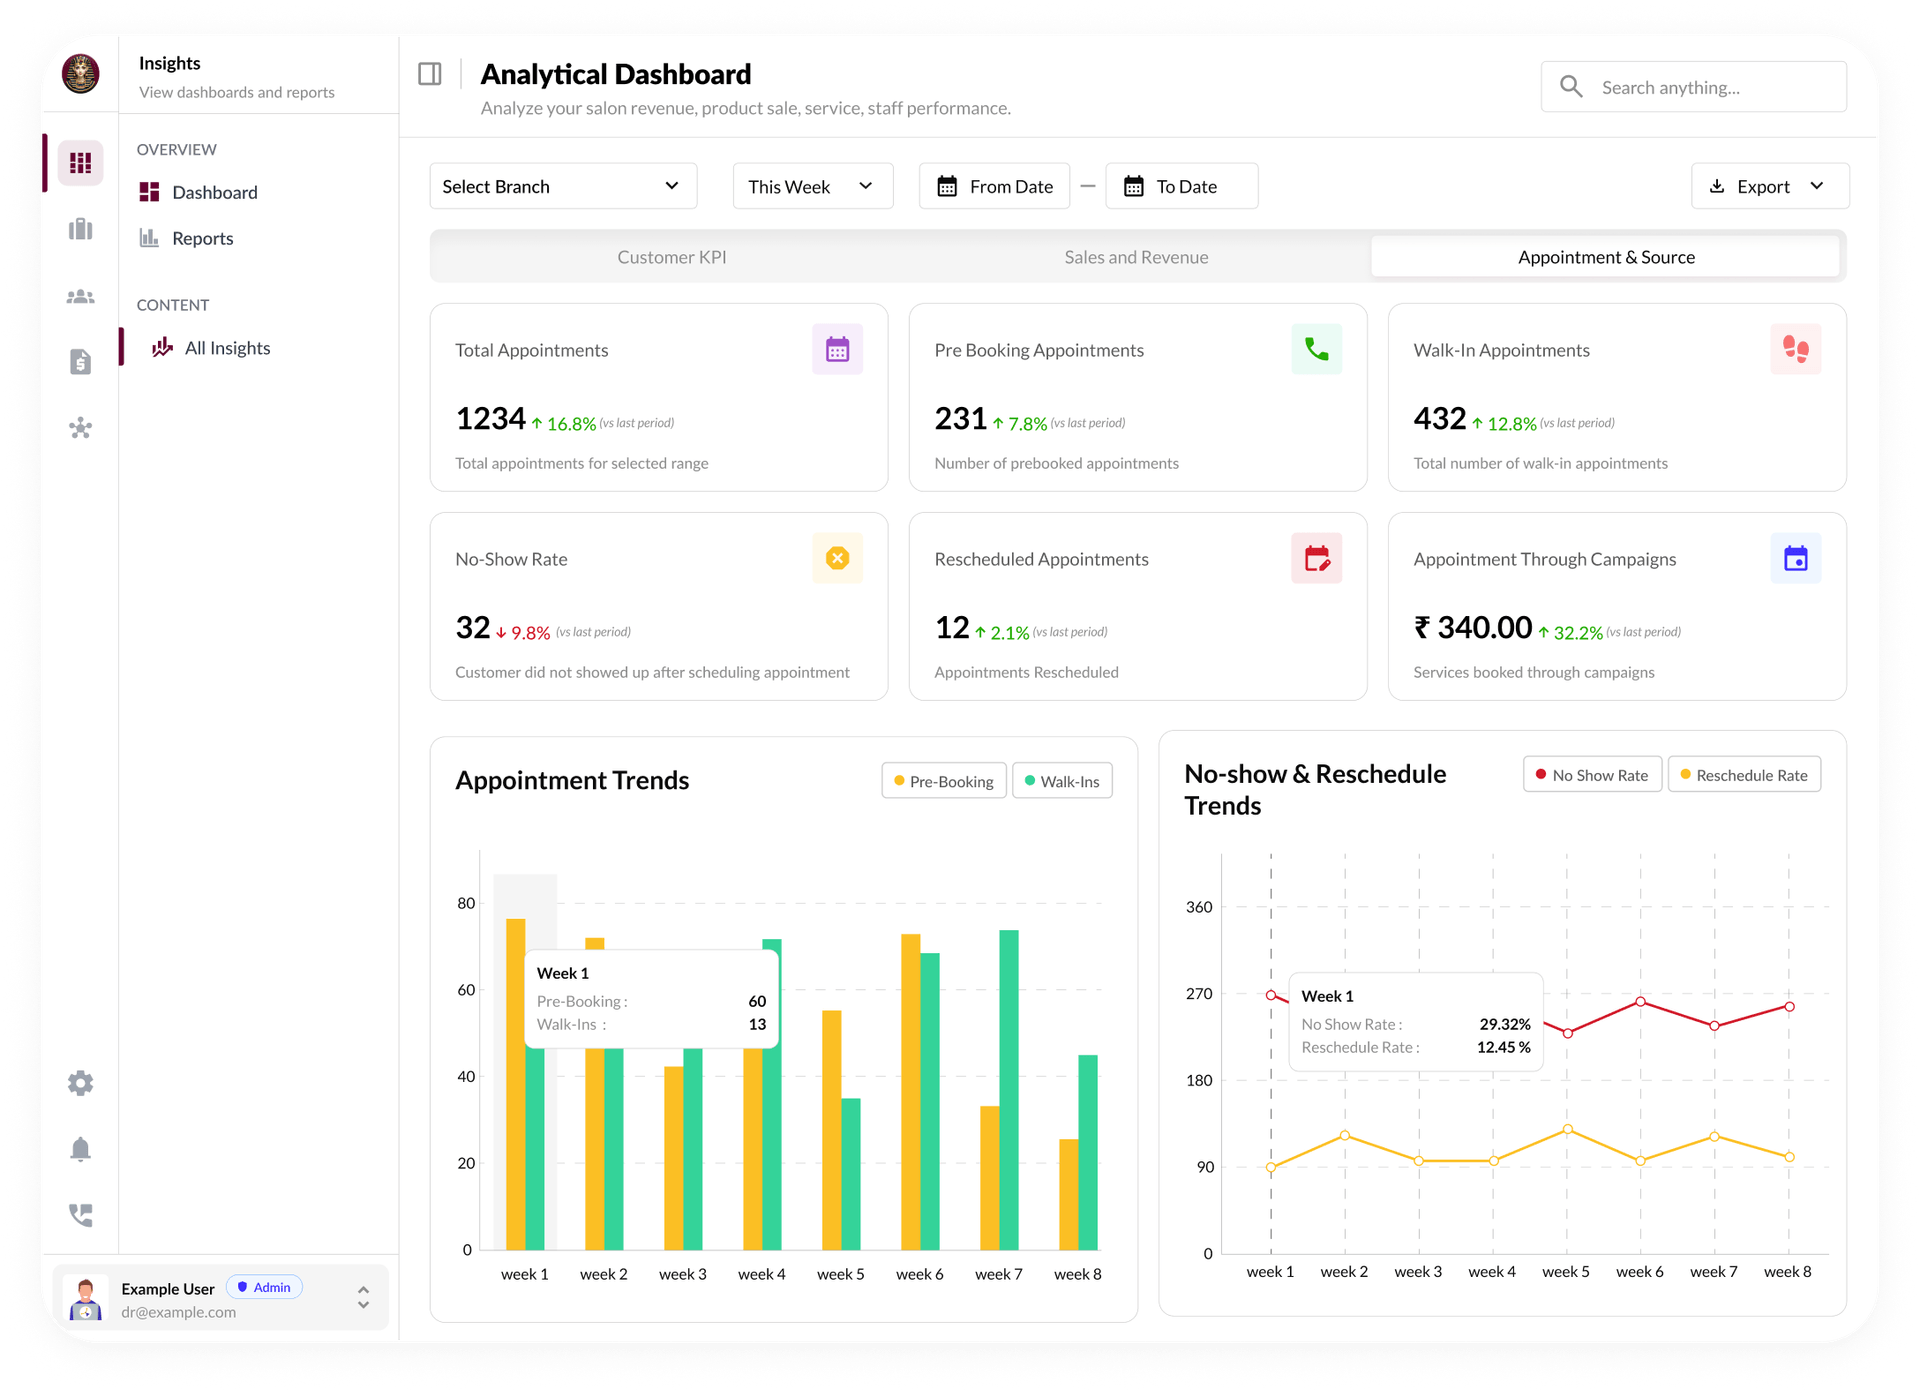The width and height of the screenshot is (1920, 1391).
Task: Open All Insights under Content
Action: tap(228, 348)
